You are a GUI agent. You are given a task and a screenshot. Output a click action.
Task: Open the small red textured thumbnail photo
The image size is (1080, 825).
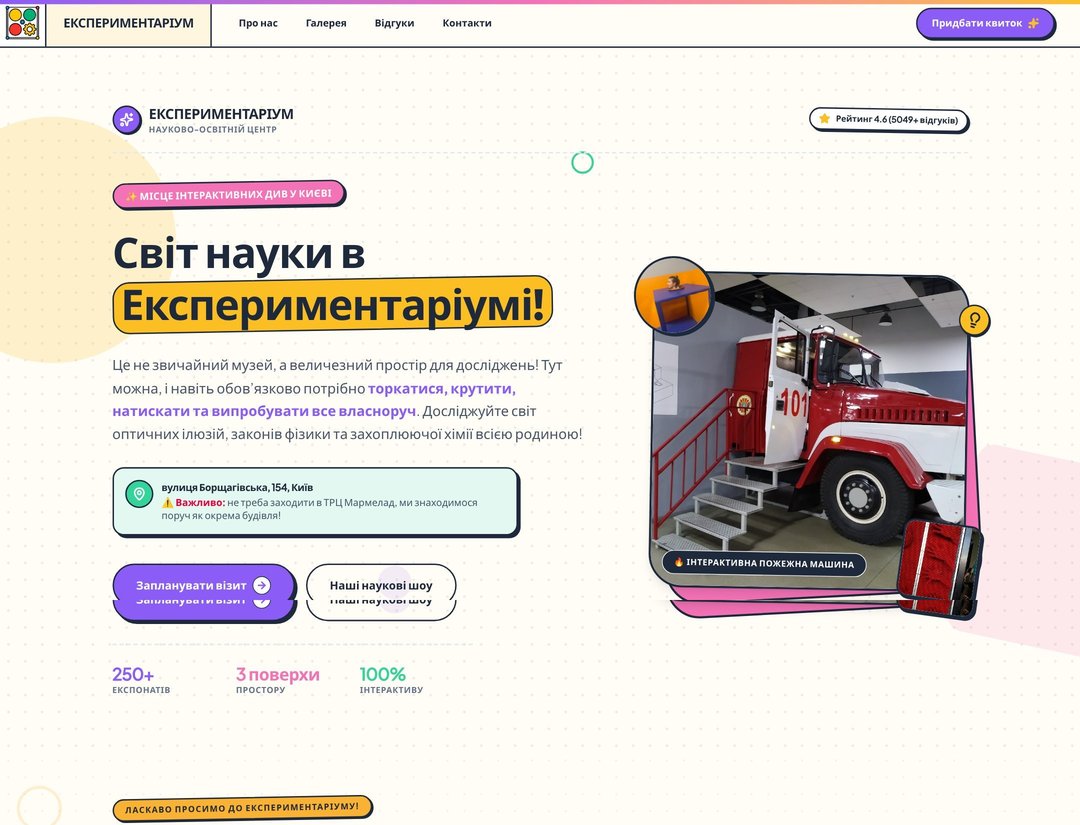click(x=938, y=567)
